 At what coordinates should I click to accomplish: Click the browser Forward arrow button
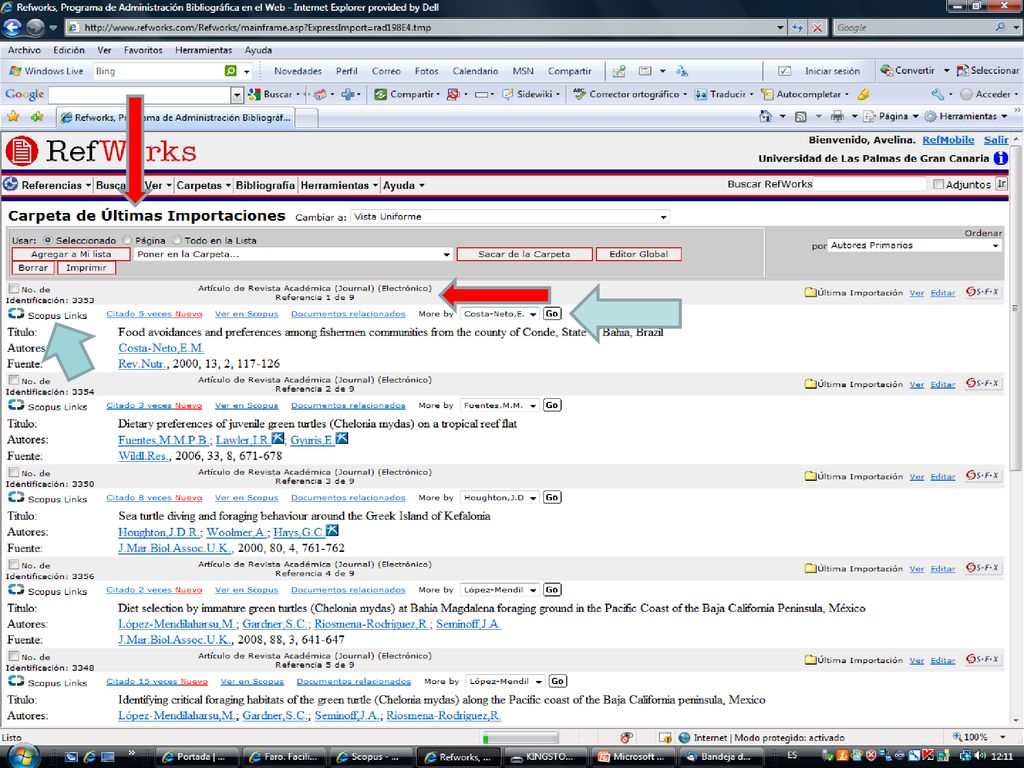(x=35, y=27)
